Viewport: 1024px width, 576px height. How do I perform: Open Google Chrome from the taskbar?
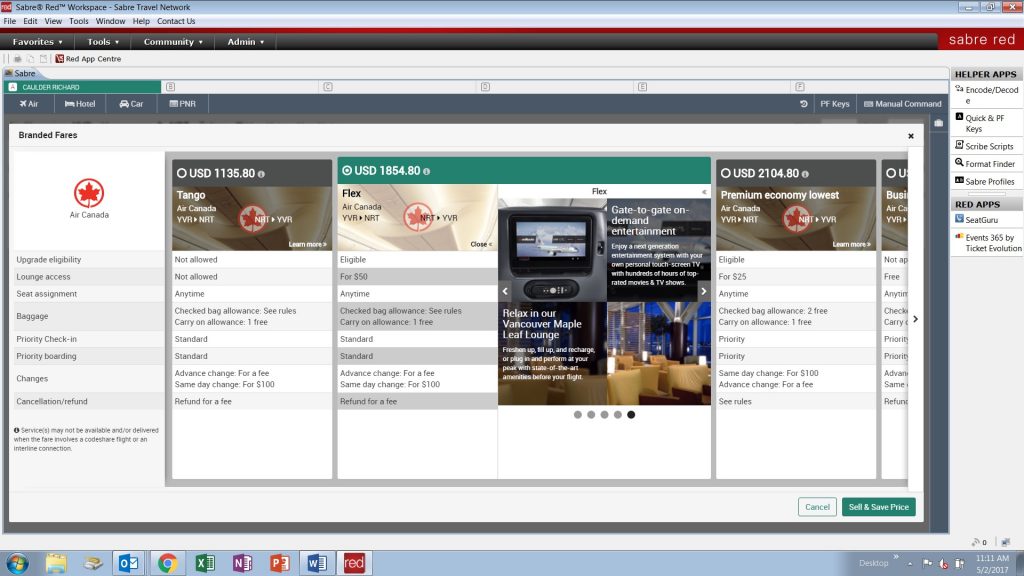(x=166, y=563)
